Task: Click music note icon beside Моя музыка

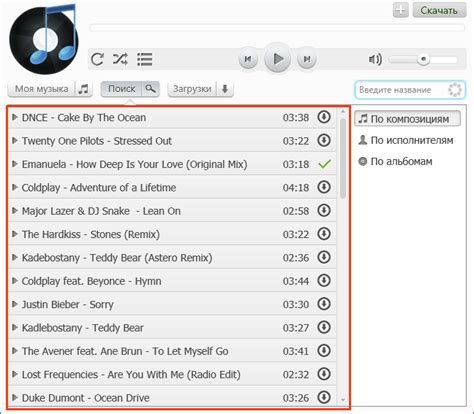Action: [x=84, y=89]
